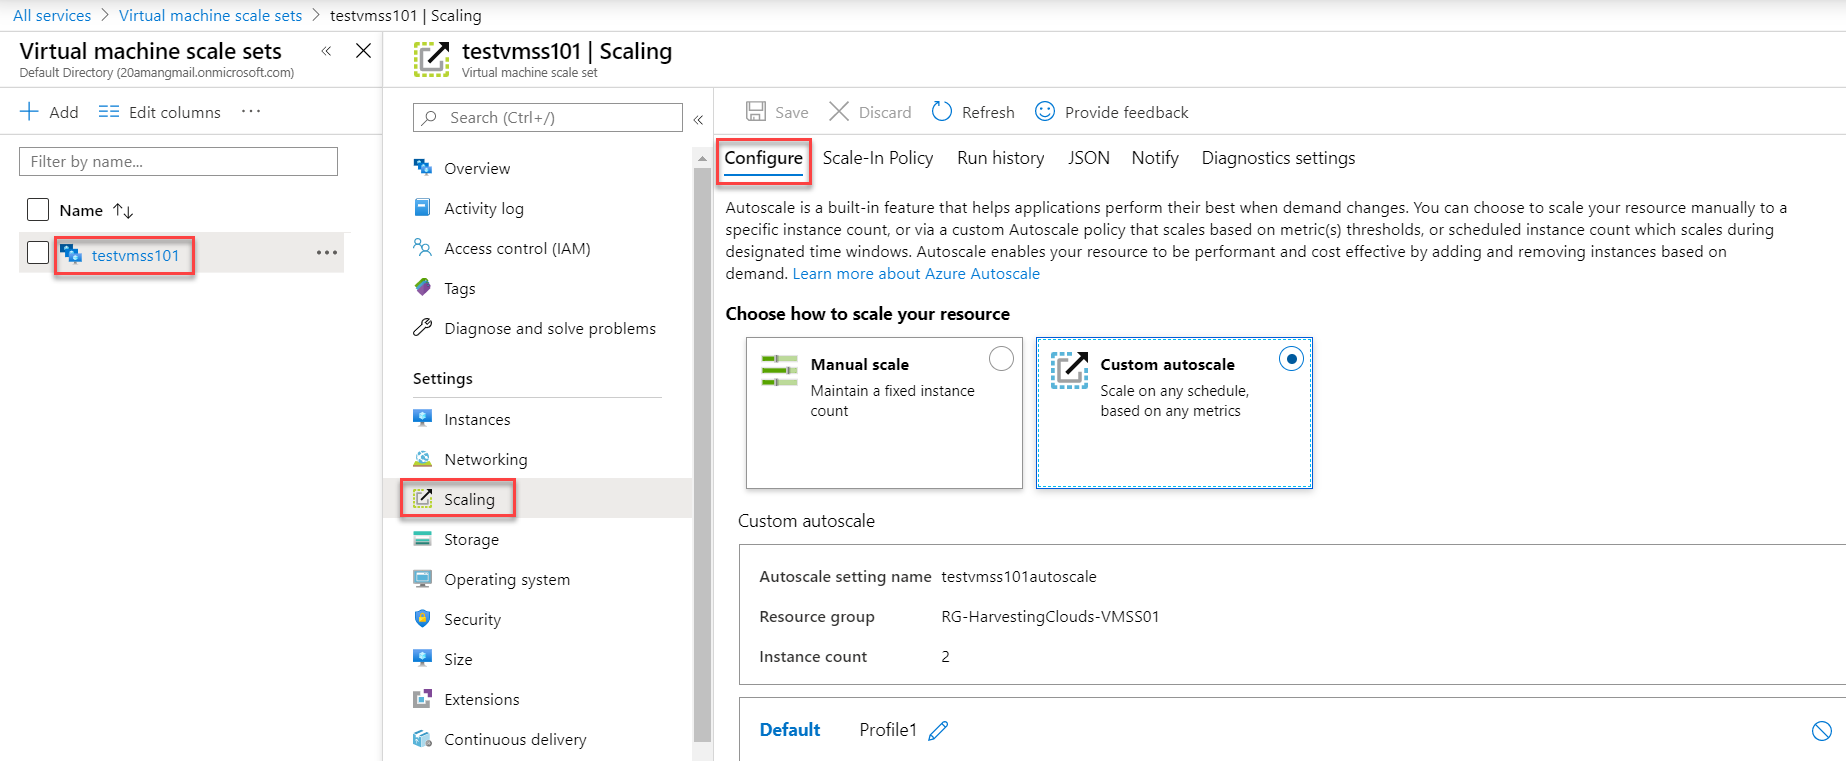This screenshot has height=761, width=1846.
Task: Click the Instance count value 2
Action: [x=945, y=657]
